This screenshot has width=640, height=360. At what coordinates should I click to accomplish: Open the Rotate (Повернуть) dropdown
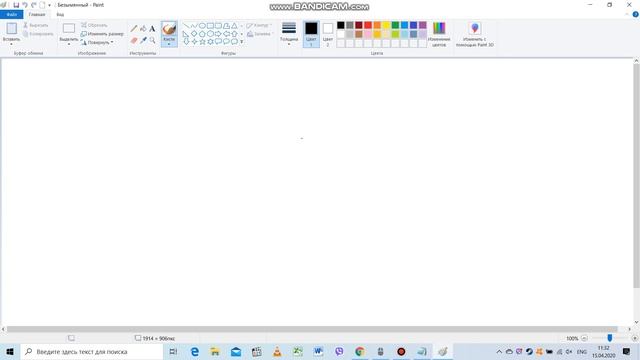(97, 42)
